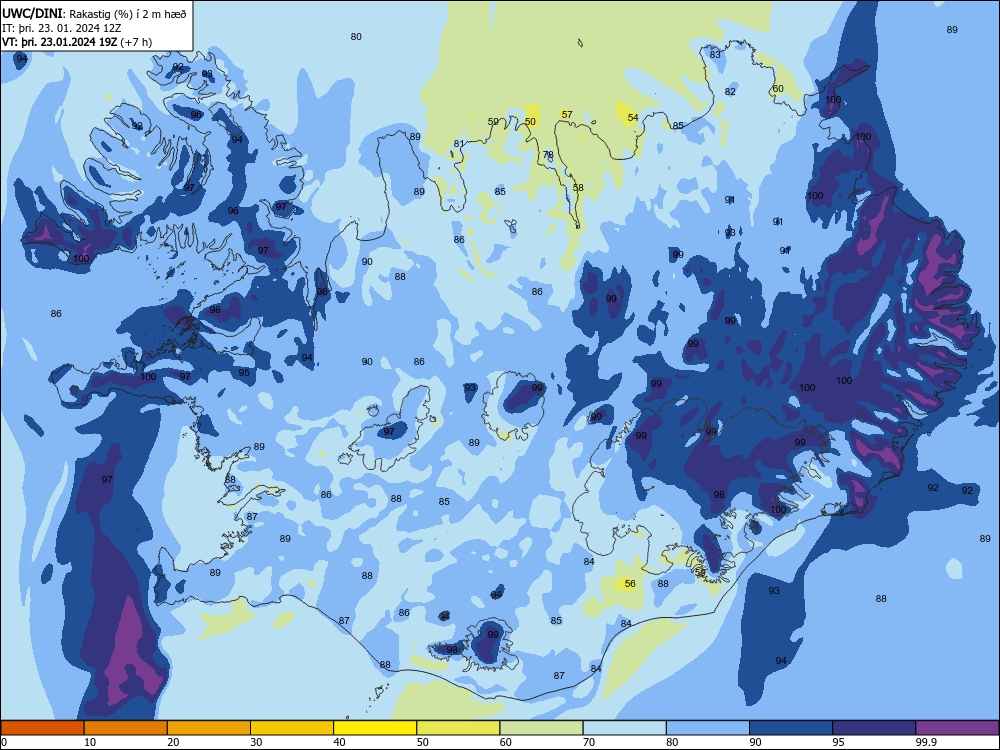Select the medium blue 80–90 legend swatch
This screenshot has height=750, width=1000.
click(708, 728)
